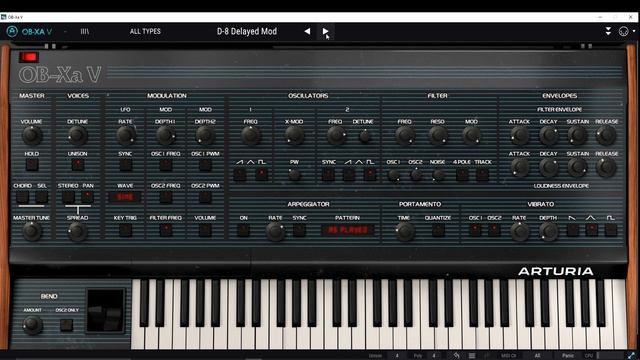Viewport: 640px width, 360px height.
Task: Click the SPREAD knob
Action: 78,231
